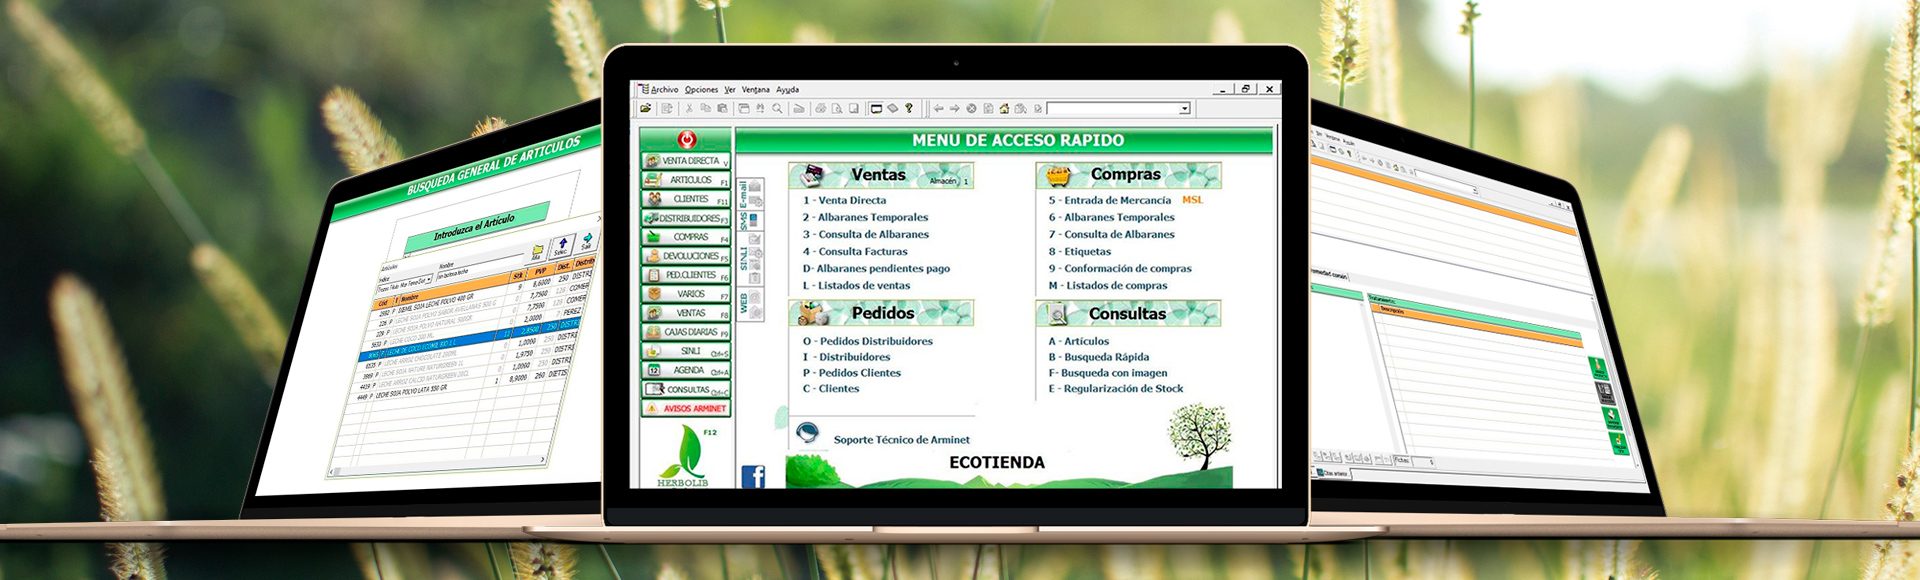
Task: Expand the toolbar combo box dropdown
Action: pyautogui.click(x=1185, y=109)
